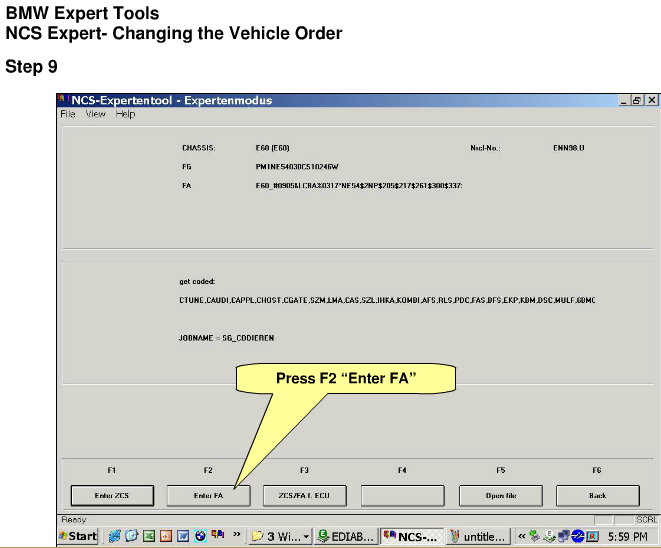The width and height of the screenshot is (661, 548).
Task: Click the SCRL status bar indicator
Action: click(x=646, y=520)
